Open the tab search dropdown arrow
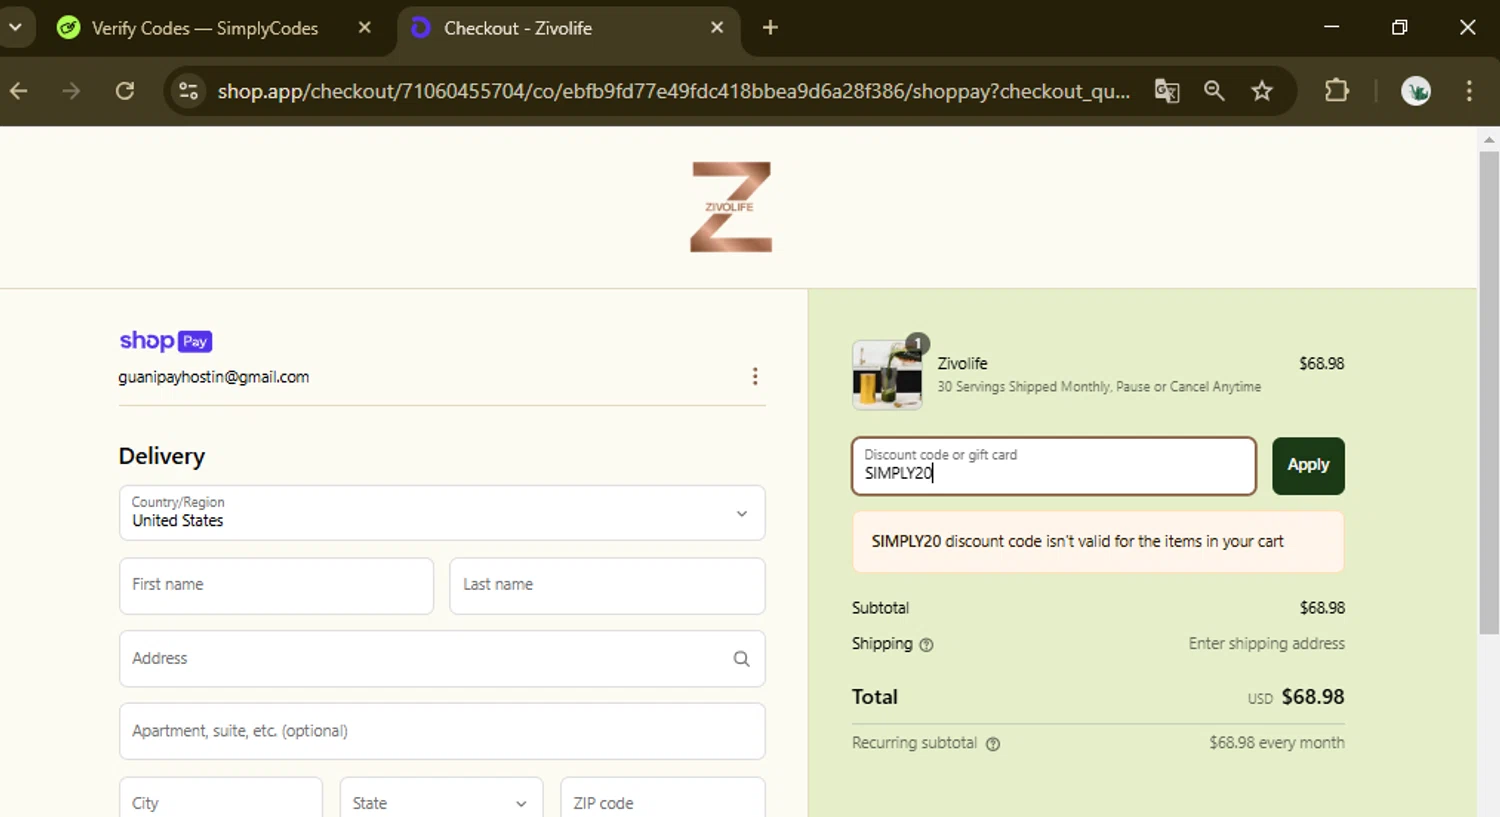Screen dimensions: 1500x817 [15, 27]
